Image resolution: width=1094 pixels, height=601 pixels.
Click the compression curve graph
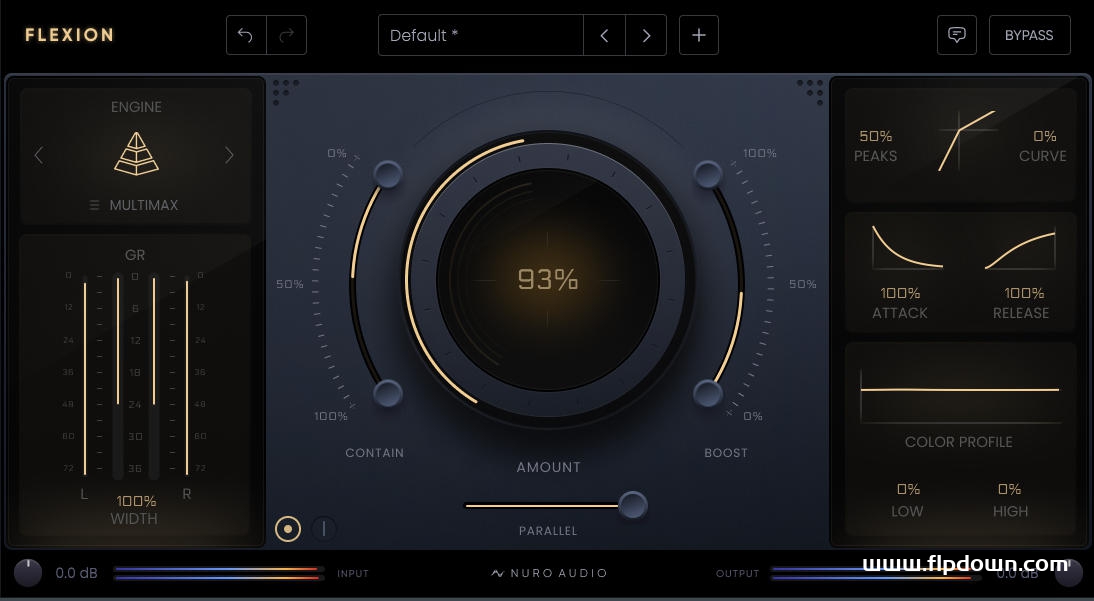pos(966,140)
